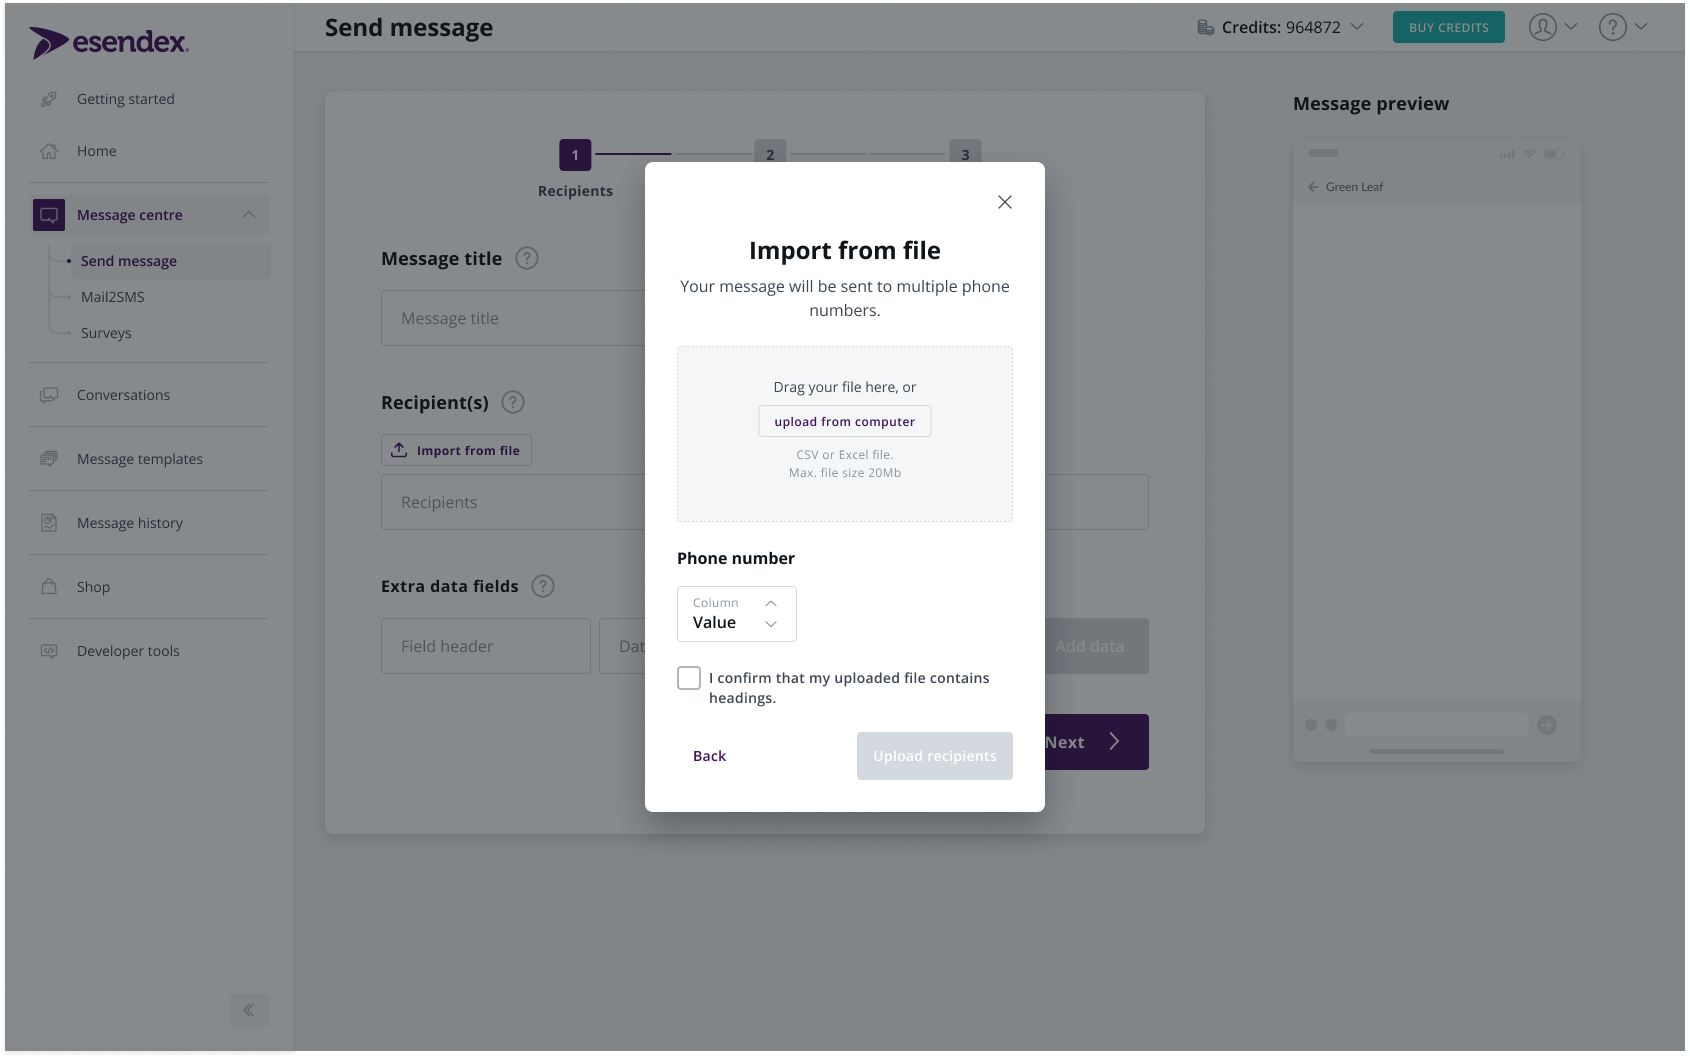Viewport: 1690px width, 1058px height.
Task: Open Message templates via its icon
Action: click(50, 458)
